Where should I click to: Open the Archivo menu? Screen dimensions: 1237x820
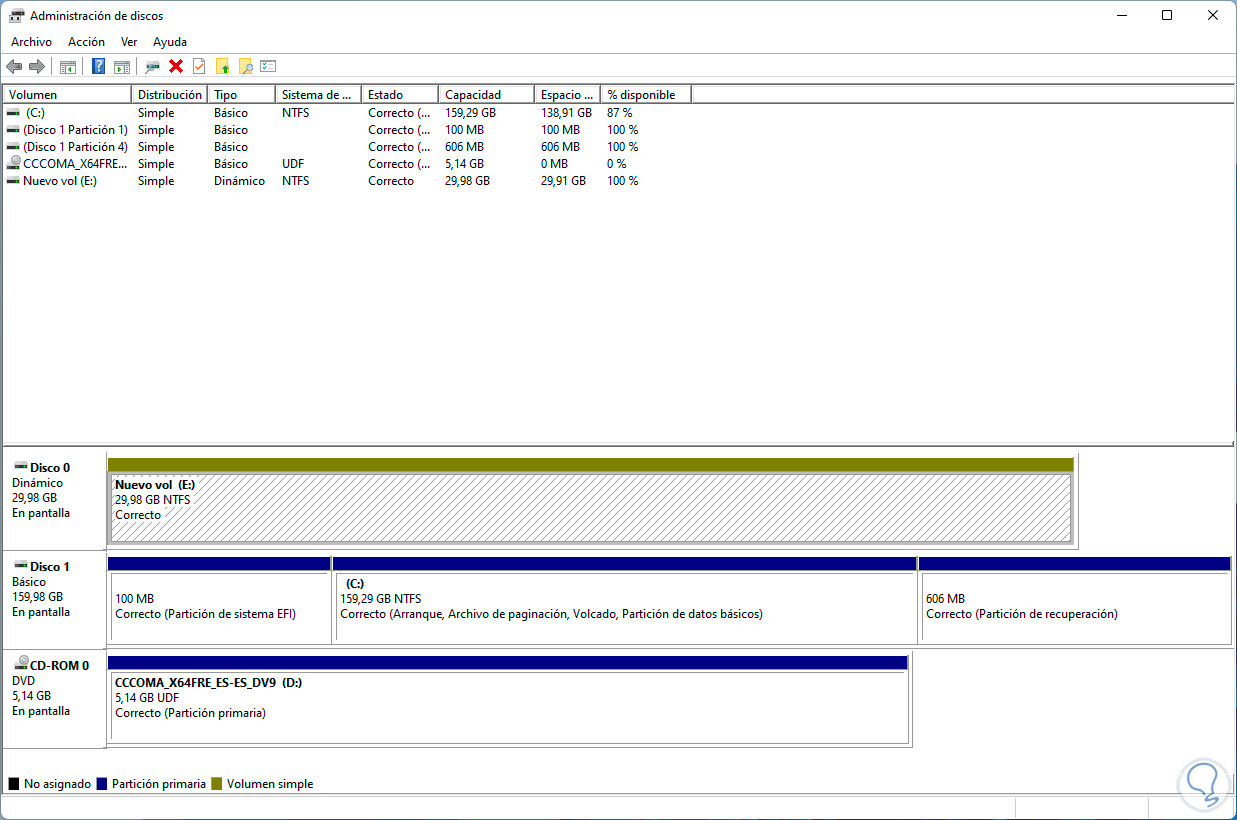point(31,42)
